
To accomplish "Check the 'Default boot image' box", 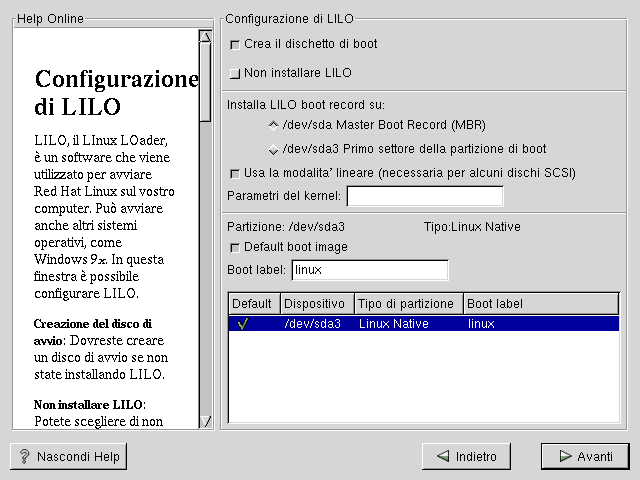I will coord(235,247).
